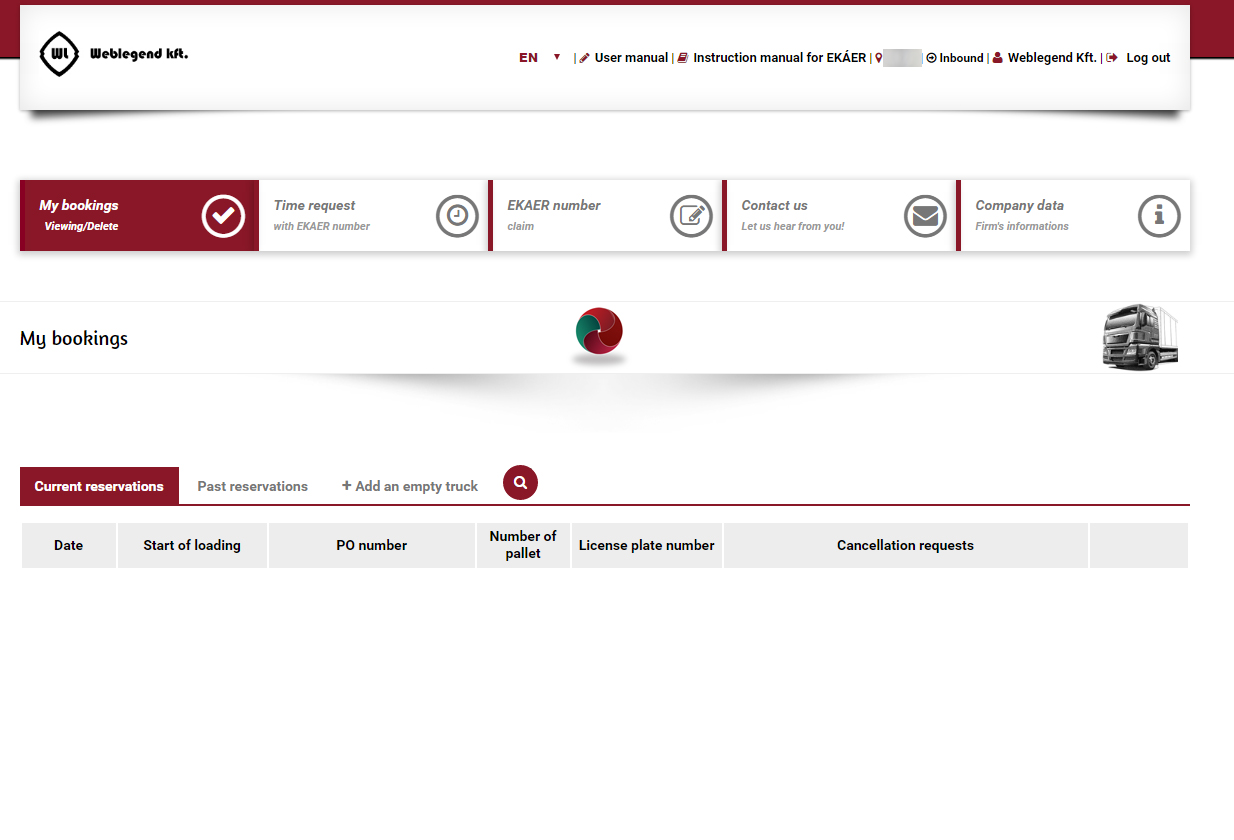1234x840 pixels.
Task: Click the truck image
Action: pyautogui.click(x=1140, y=339)
